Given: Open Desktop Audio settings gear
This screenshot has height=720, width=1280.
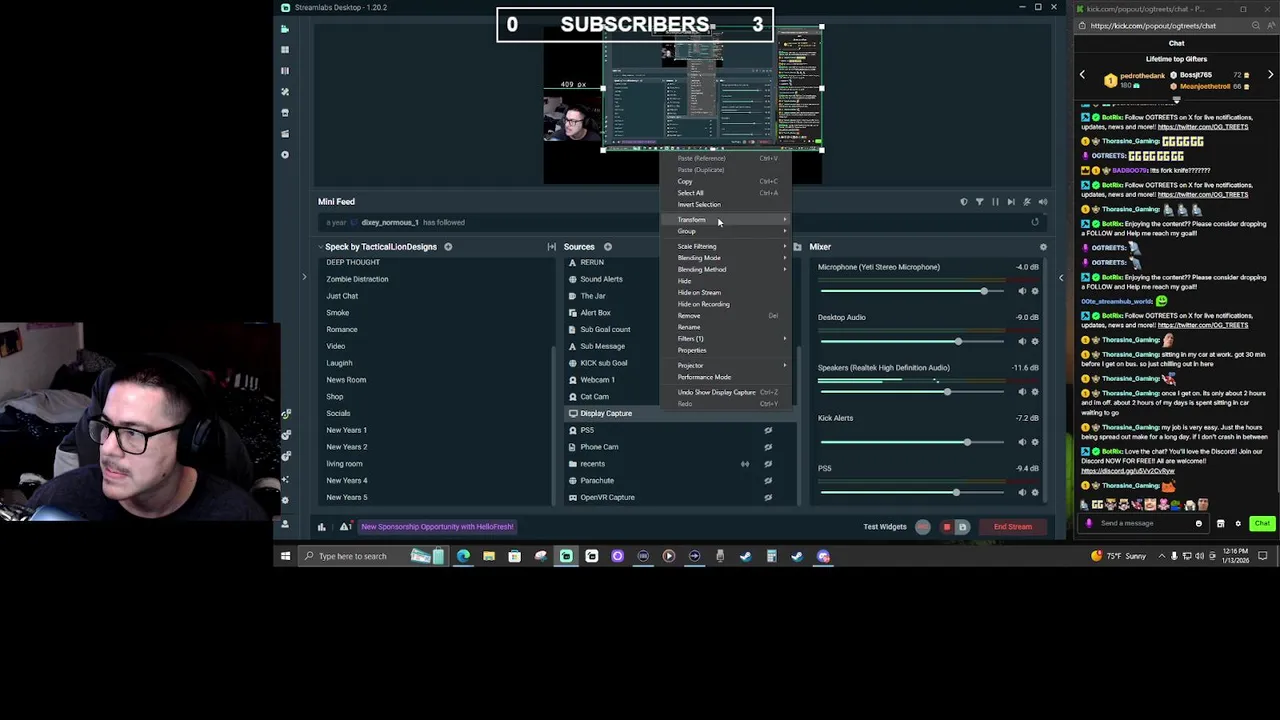Looking at the screenshot, I should (1035, 341).
